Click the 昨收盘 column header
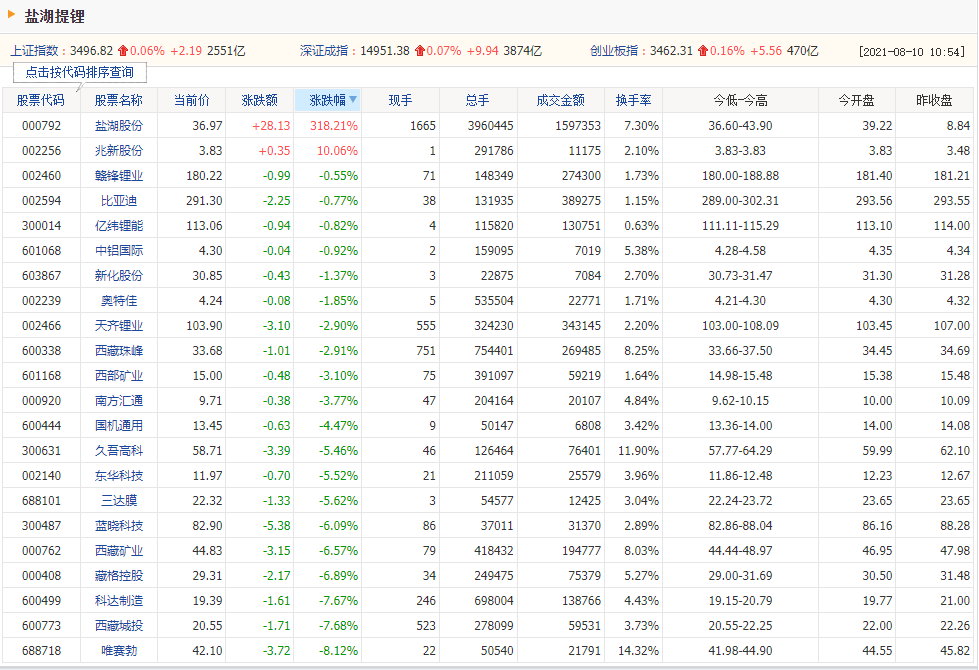Screen dimensions: 979x670 tap(934, 100)
